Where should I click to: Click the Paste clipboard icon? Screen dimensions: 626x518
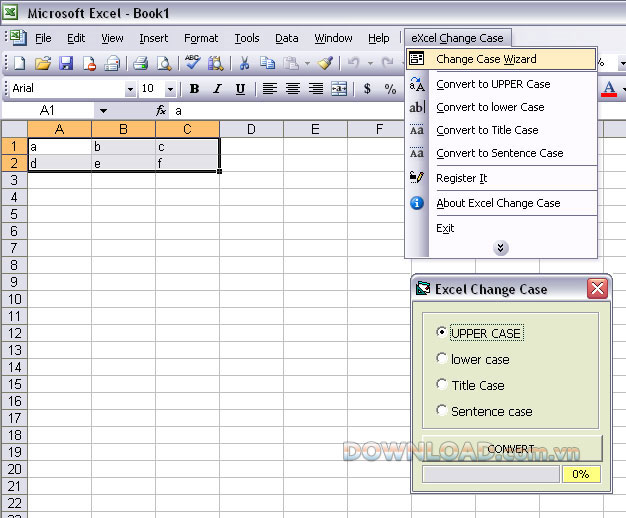pos(291,63)
